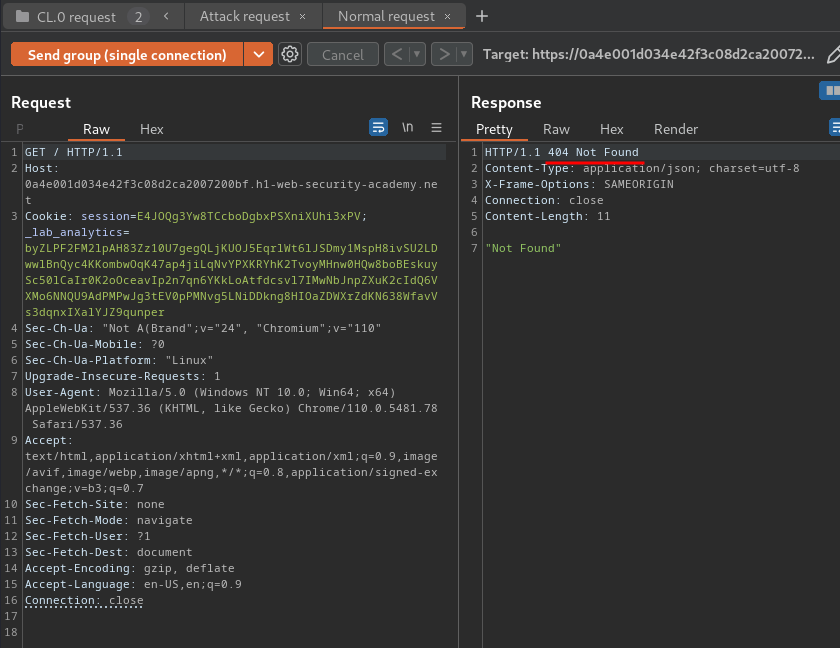
Task: Click the User-Agent header line
Action: 231,408
